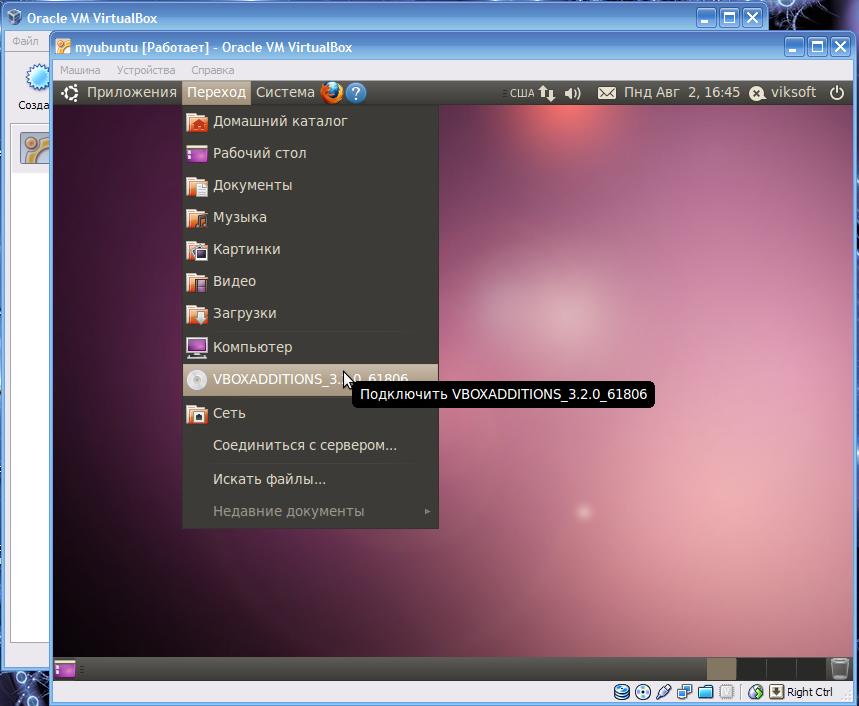Close the highlighted Переход menu
The width and height of the screenshot is (859, 706).
[x=216, y=92]
